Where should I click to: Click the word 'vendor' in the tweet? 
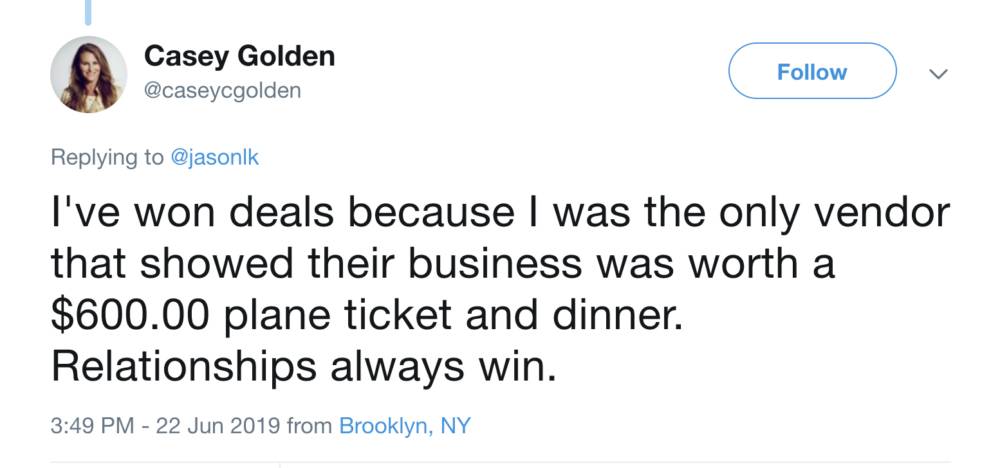pos(882,212)
